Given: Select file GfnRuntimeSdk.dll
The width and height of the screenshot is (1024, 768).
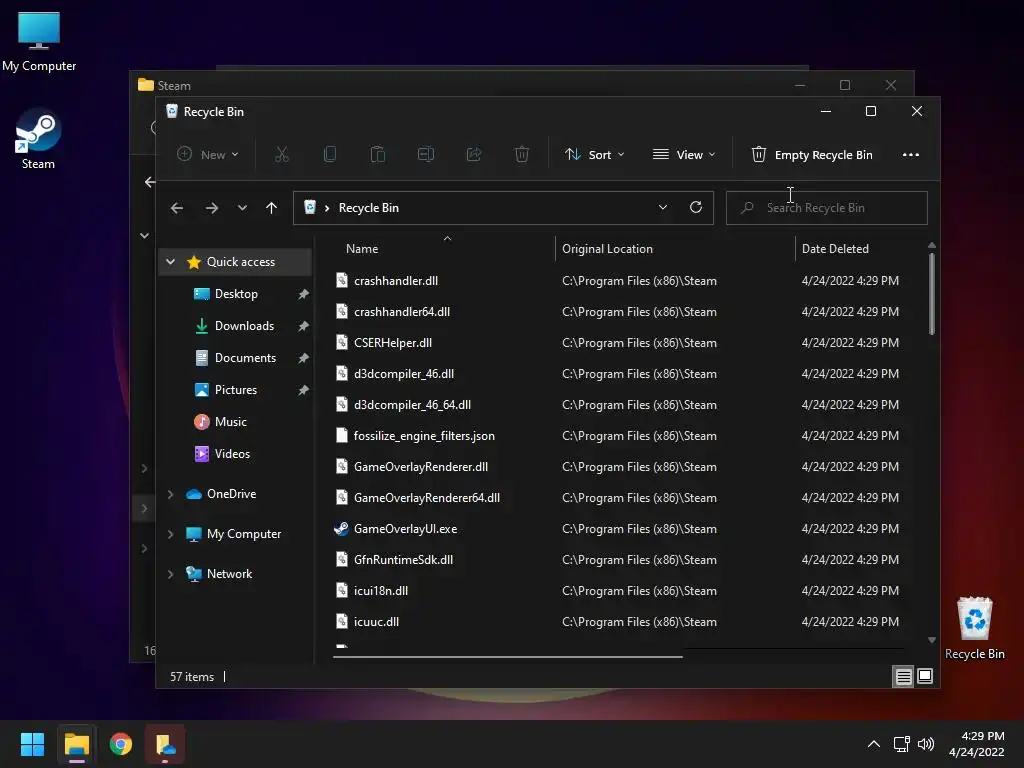Looking at the screenshot, I should 403,560.
